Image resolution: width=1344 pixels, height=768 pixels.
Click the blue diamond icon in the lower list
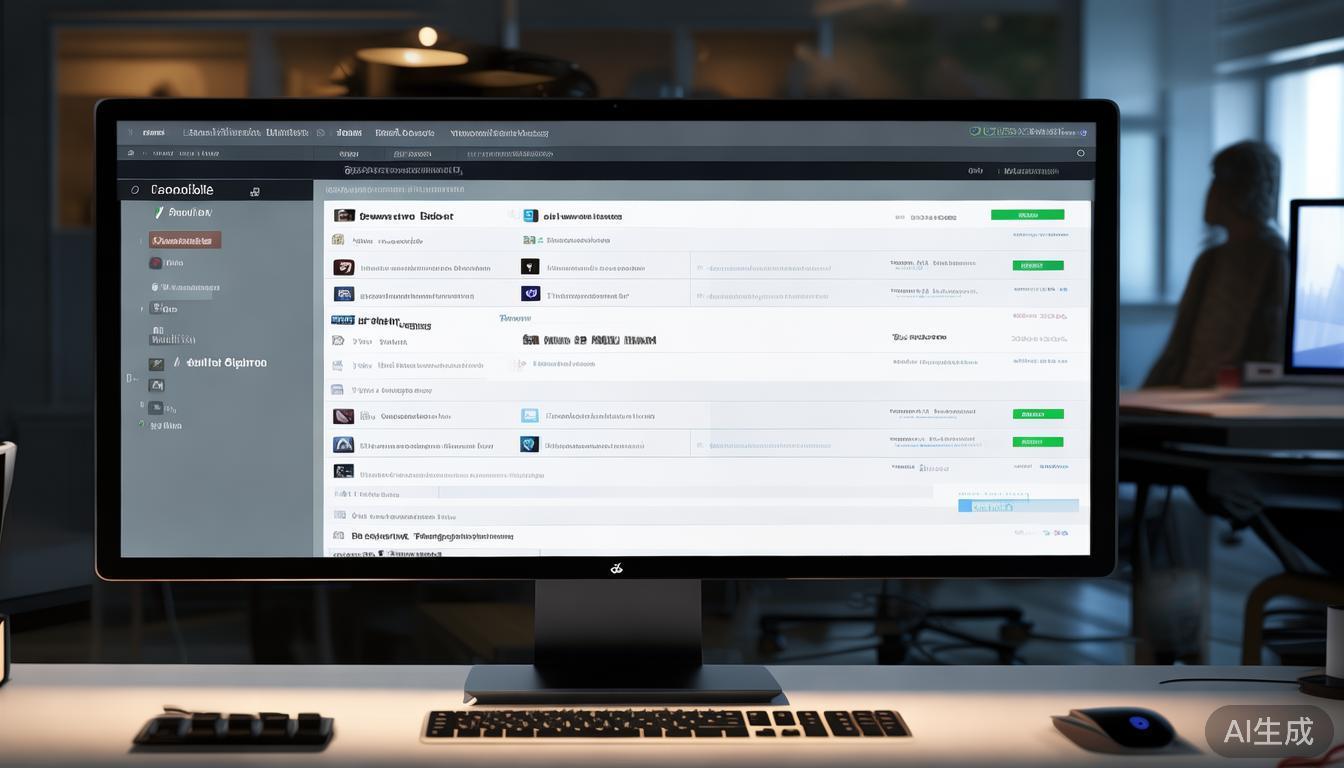pyautogui.click(x=530, y=444)
